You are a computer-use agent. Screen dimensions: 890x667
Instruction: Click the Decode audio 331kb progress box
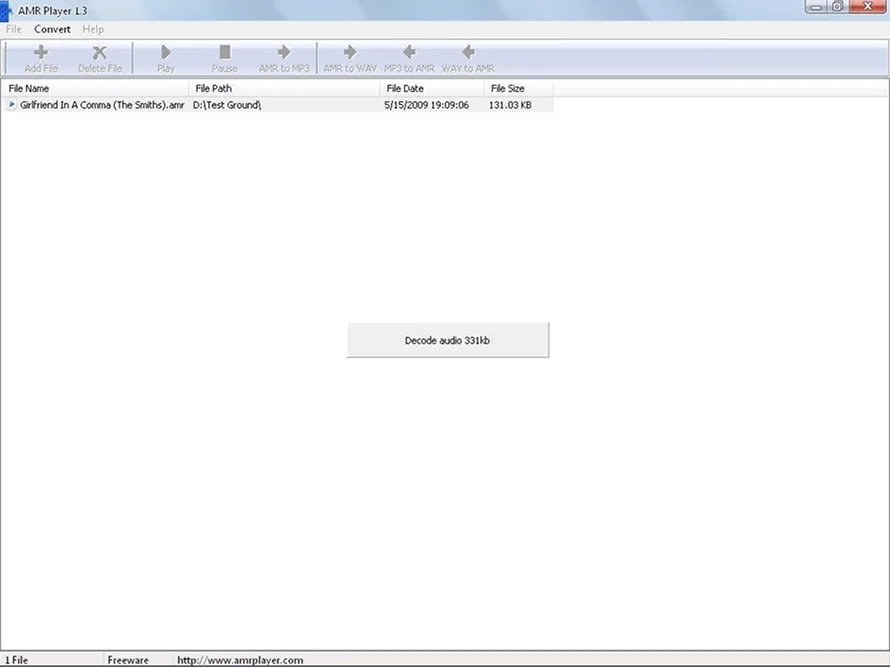coord(448,340)
